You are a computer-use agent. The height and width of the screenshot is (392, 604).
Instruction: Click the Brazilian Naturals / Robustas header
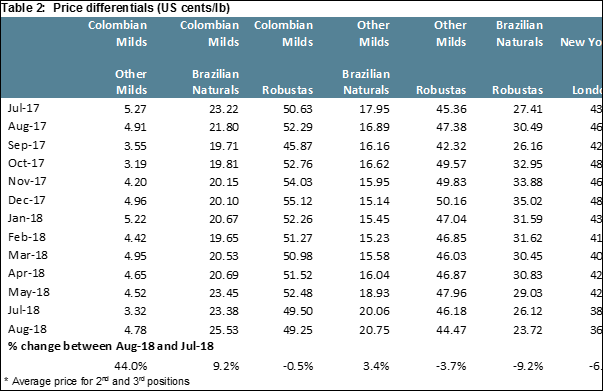point(518,57)
